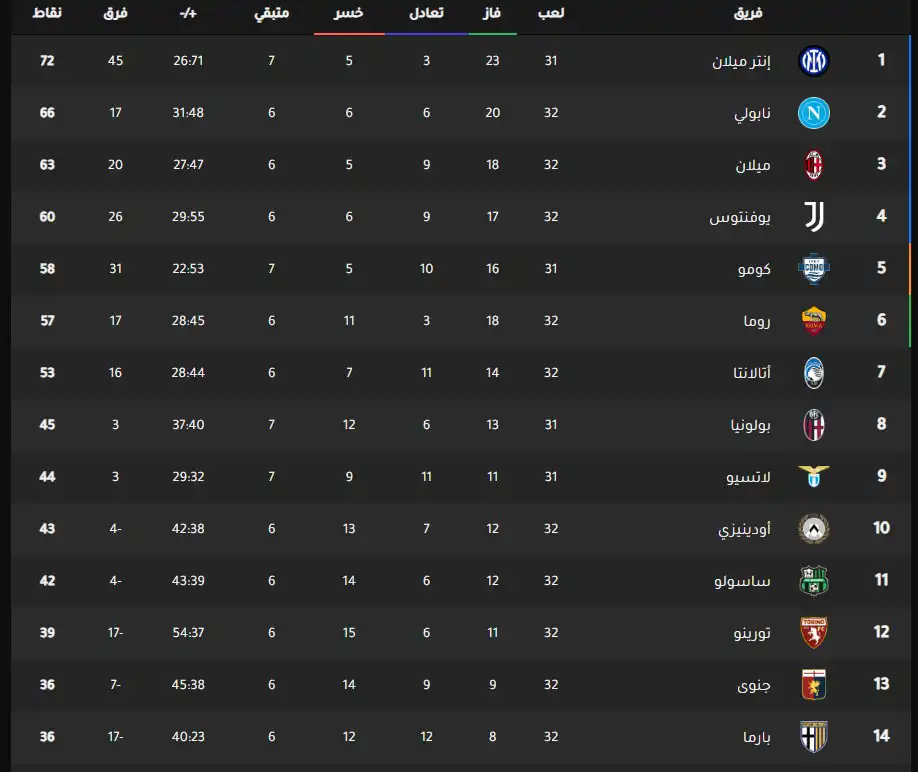Click the Napoli club crest
Image resolution: width=918 pixels, height=772 pixels.
coord(814,113)
